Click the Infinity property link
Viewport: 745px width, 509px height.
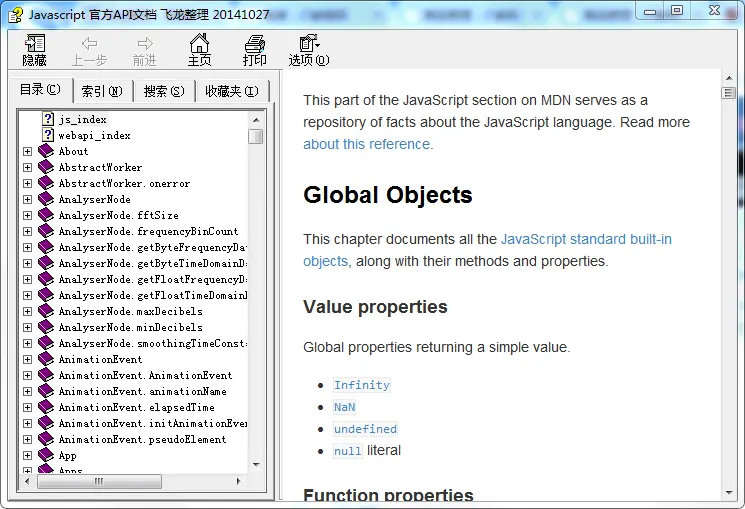coord(361,385)
